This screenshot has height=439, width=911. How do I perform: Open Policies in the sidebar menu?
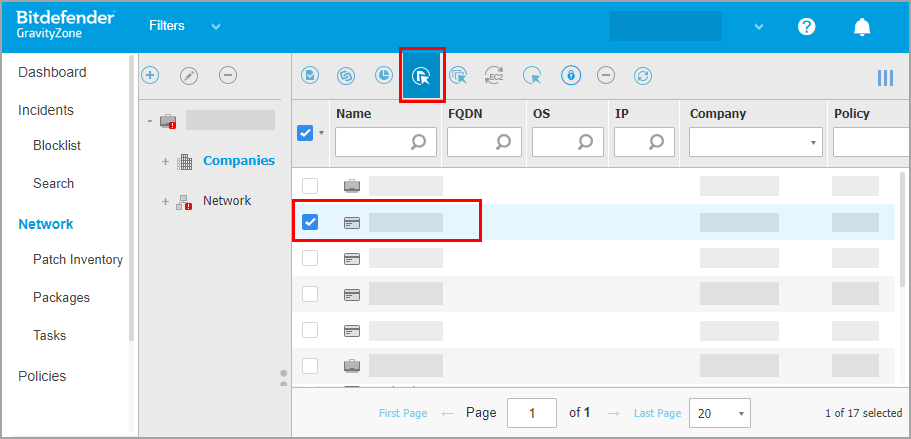(x=42, y=376)
